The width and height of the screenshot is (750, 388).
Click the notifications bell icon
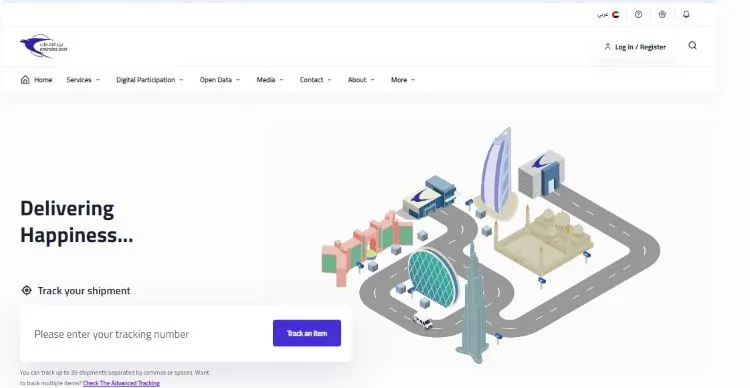pos(686,14)
